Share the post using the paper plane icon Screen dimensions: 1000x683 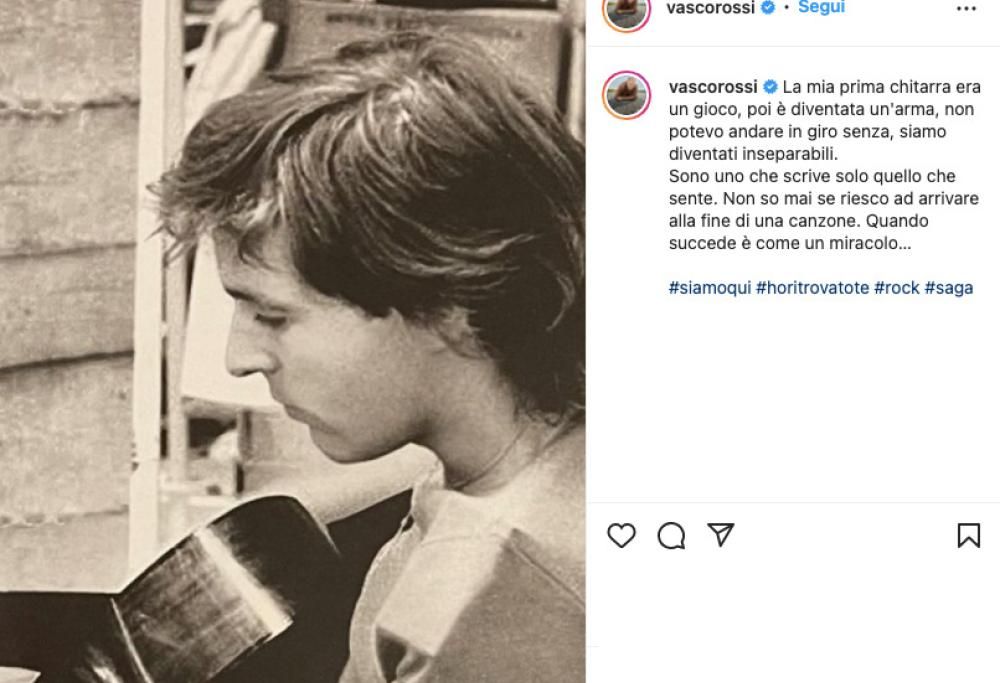tap(722, 535)
